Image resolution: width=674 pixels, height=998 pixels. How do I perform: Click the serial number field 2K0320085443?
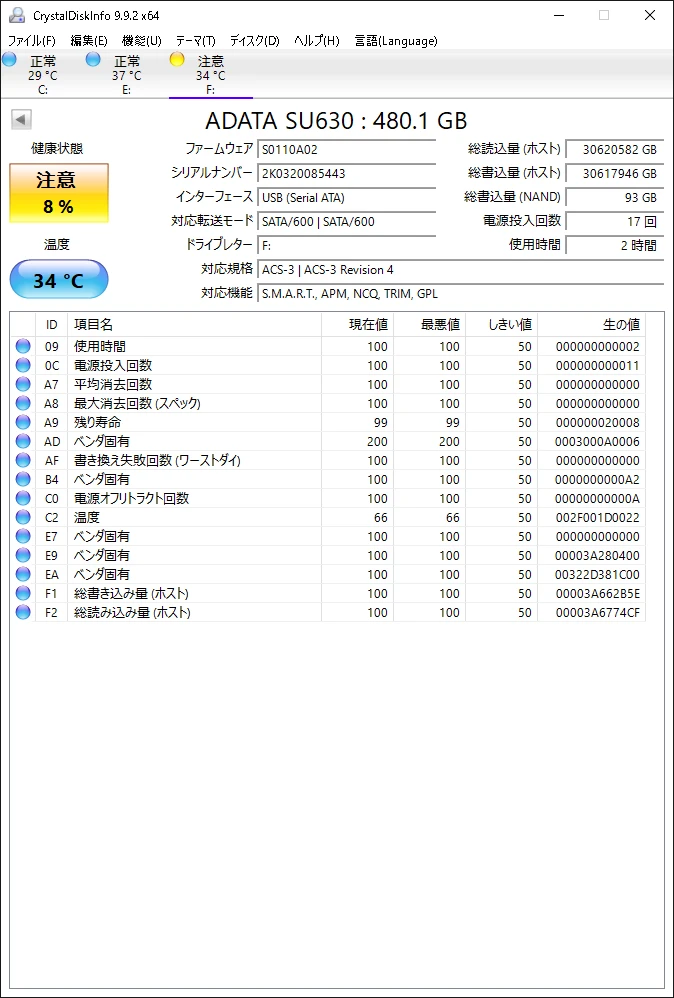point(346,174)
